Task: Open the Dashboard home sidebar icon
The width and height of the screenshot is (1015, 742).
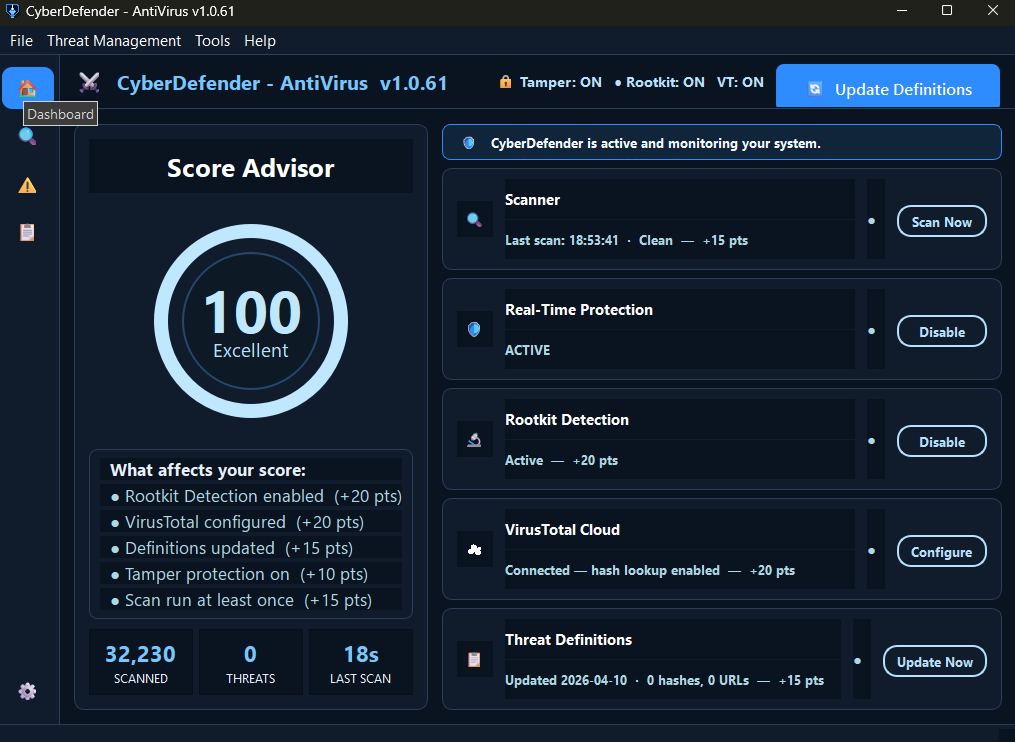Action: pos(28,87)
